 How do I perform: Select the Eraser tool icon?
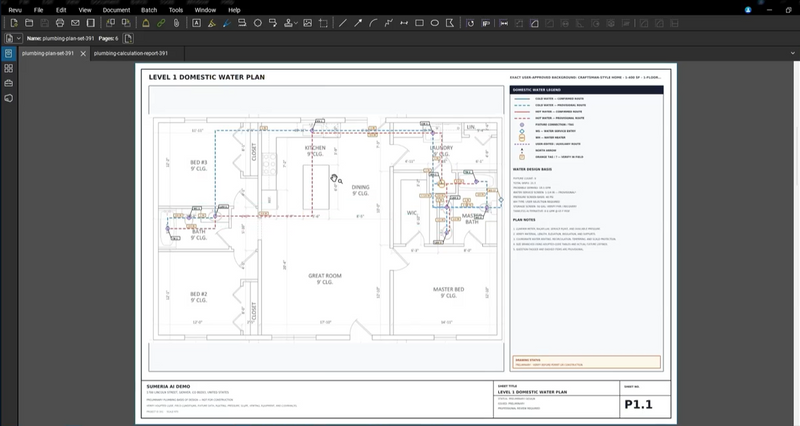(x=242, y=23)
